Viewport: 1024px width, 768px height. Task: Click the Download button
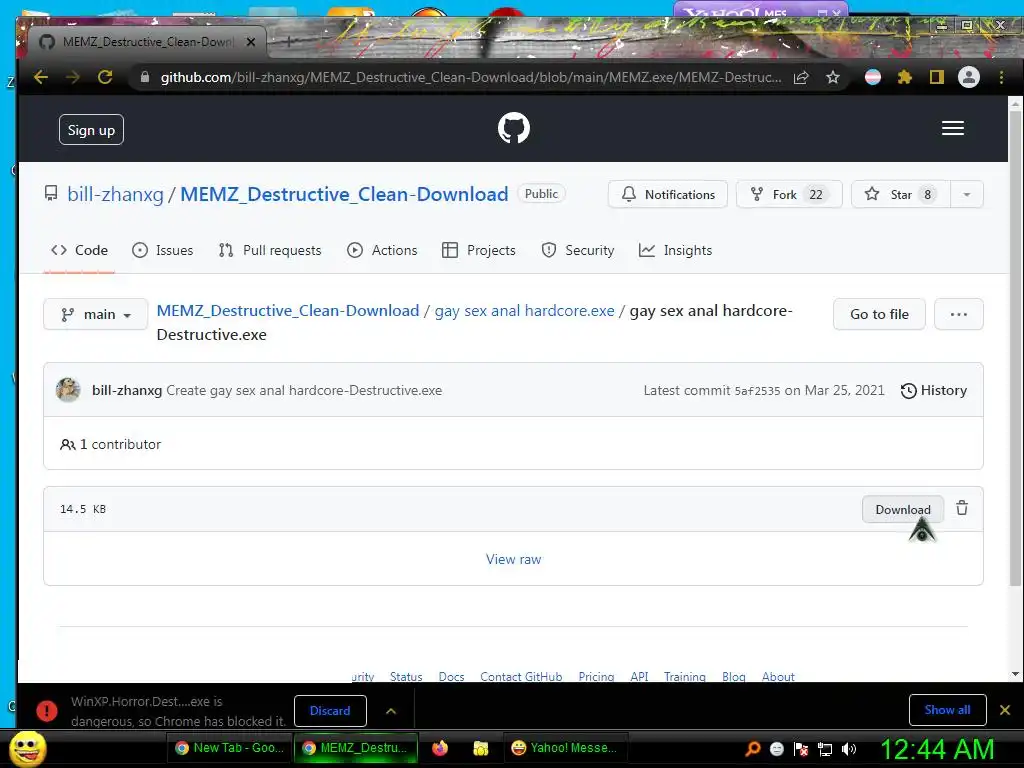click(903, 509)
